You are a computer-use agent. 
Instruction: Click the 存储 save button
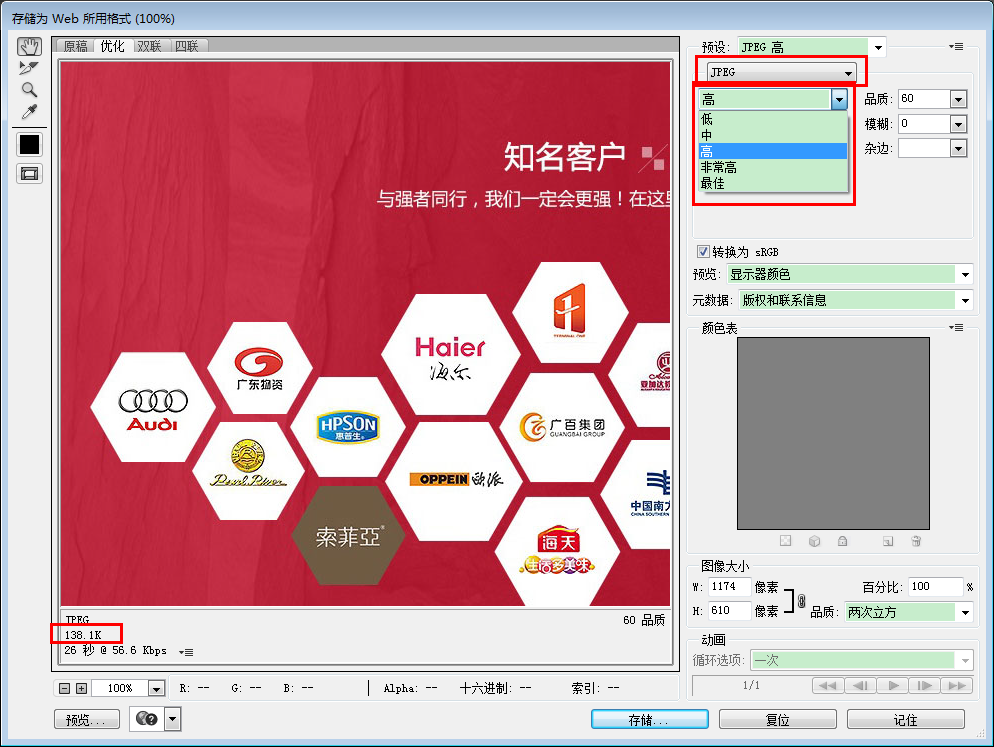[649, 720]
